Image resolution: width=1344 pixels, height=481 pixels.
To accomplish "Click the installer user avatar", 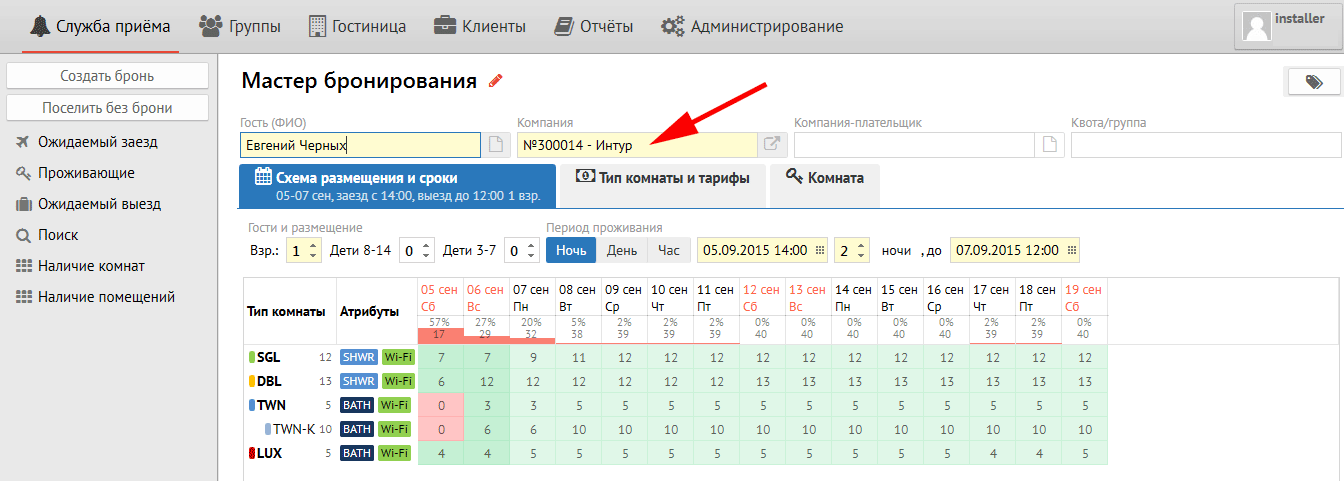I will [1256, 25].
